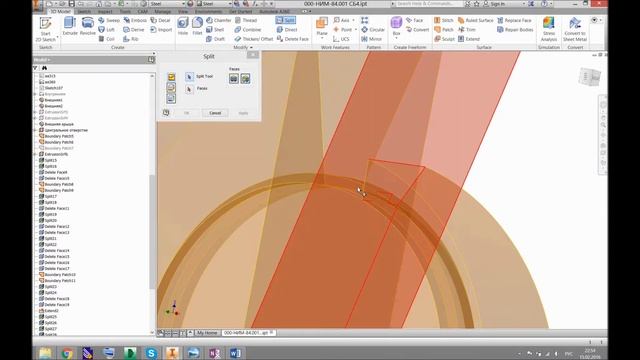
Task: Choose the Chamfer tool
Action: point(218,20)
